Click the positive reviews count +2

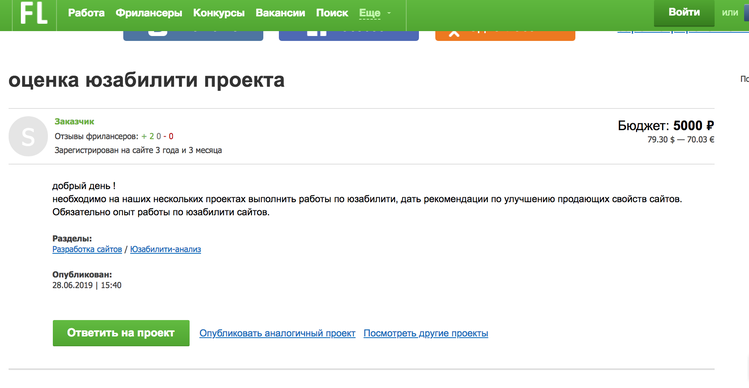148,136
